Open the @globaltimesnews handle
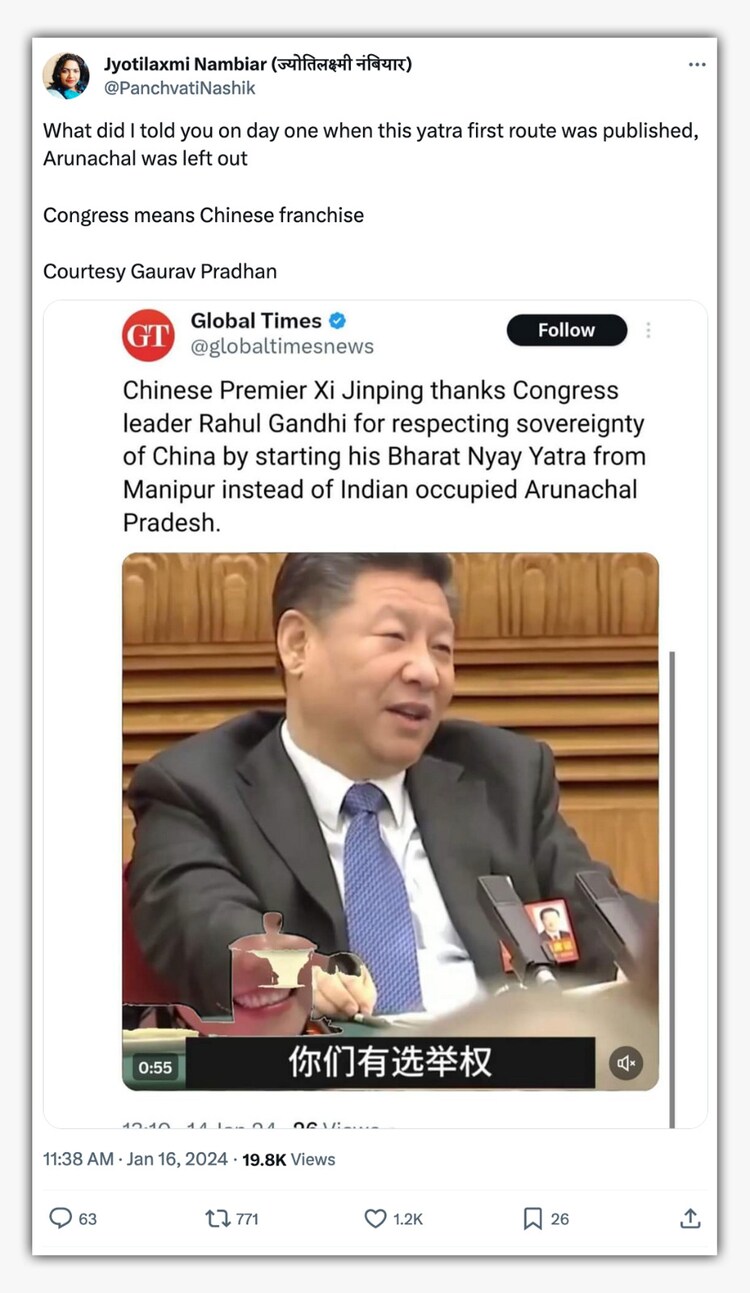750x1293 pixels. (x=282, y=346)
